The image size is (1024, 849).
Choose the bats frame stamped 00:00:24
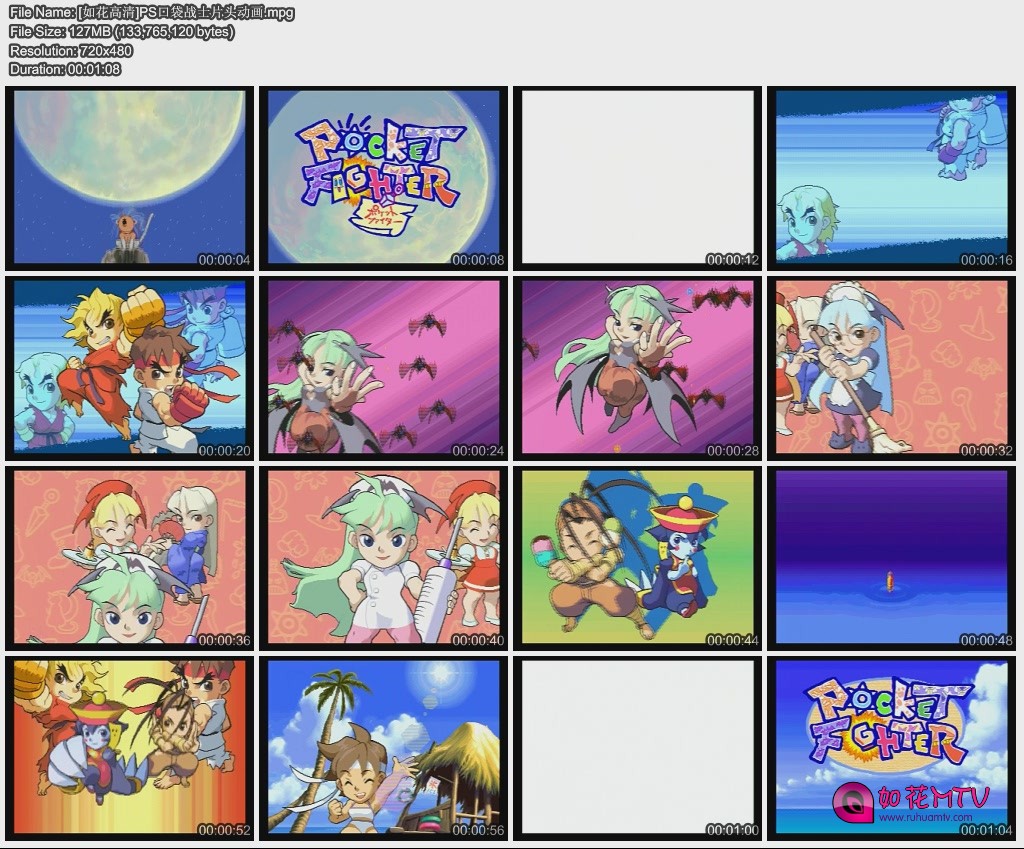(x=383, y=368)
